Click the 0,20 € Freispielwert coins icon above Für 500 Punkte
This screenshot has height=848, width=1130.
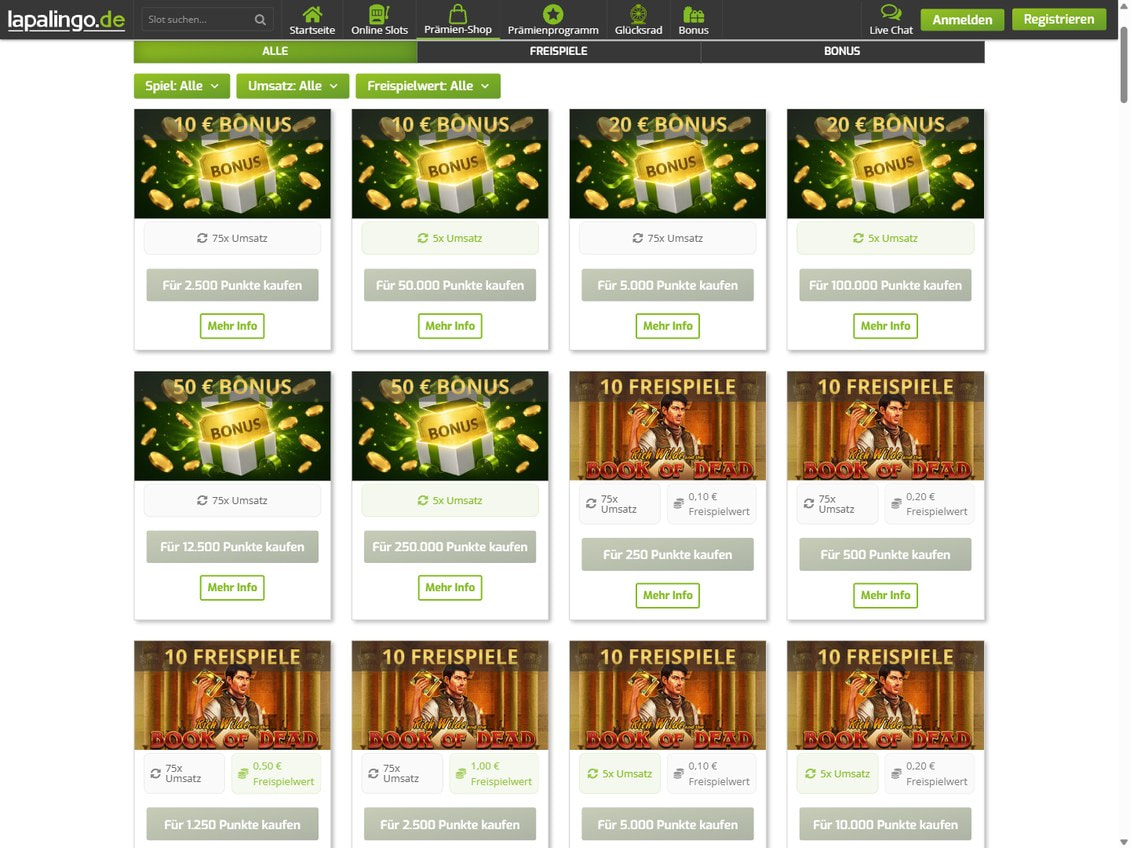pyautogui.click(x=896, y=504)
